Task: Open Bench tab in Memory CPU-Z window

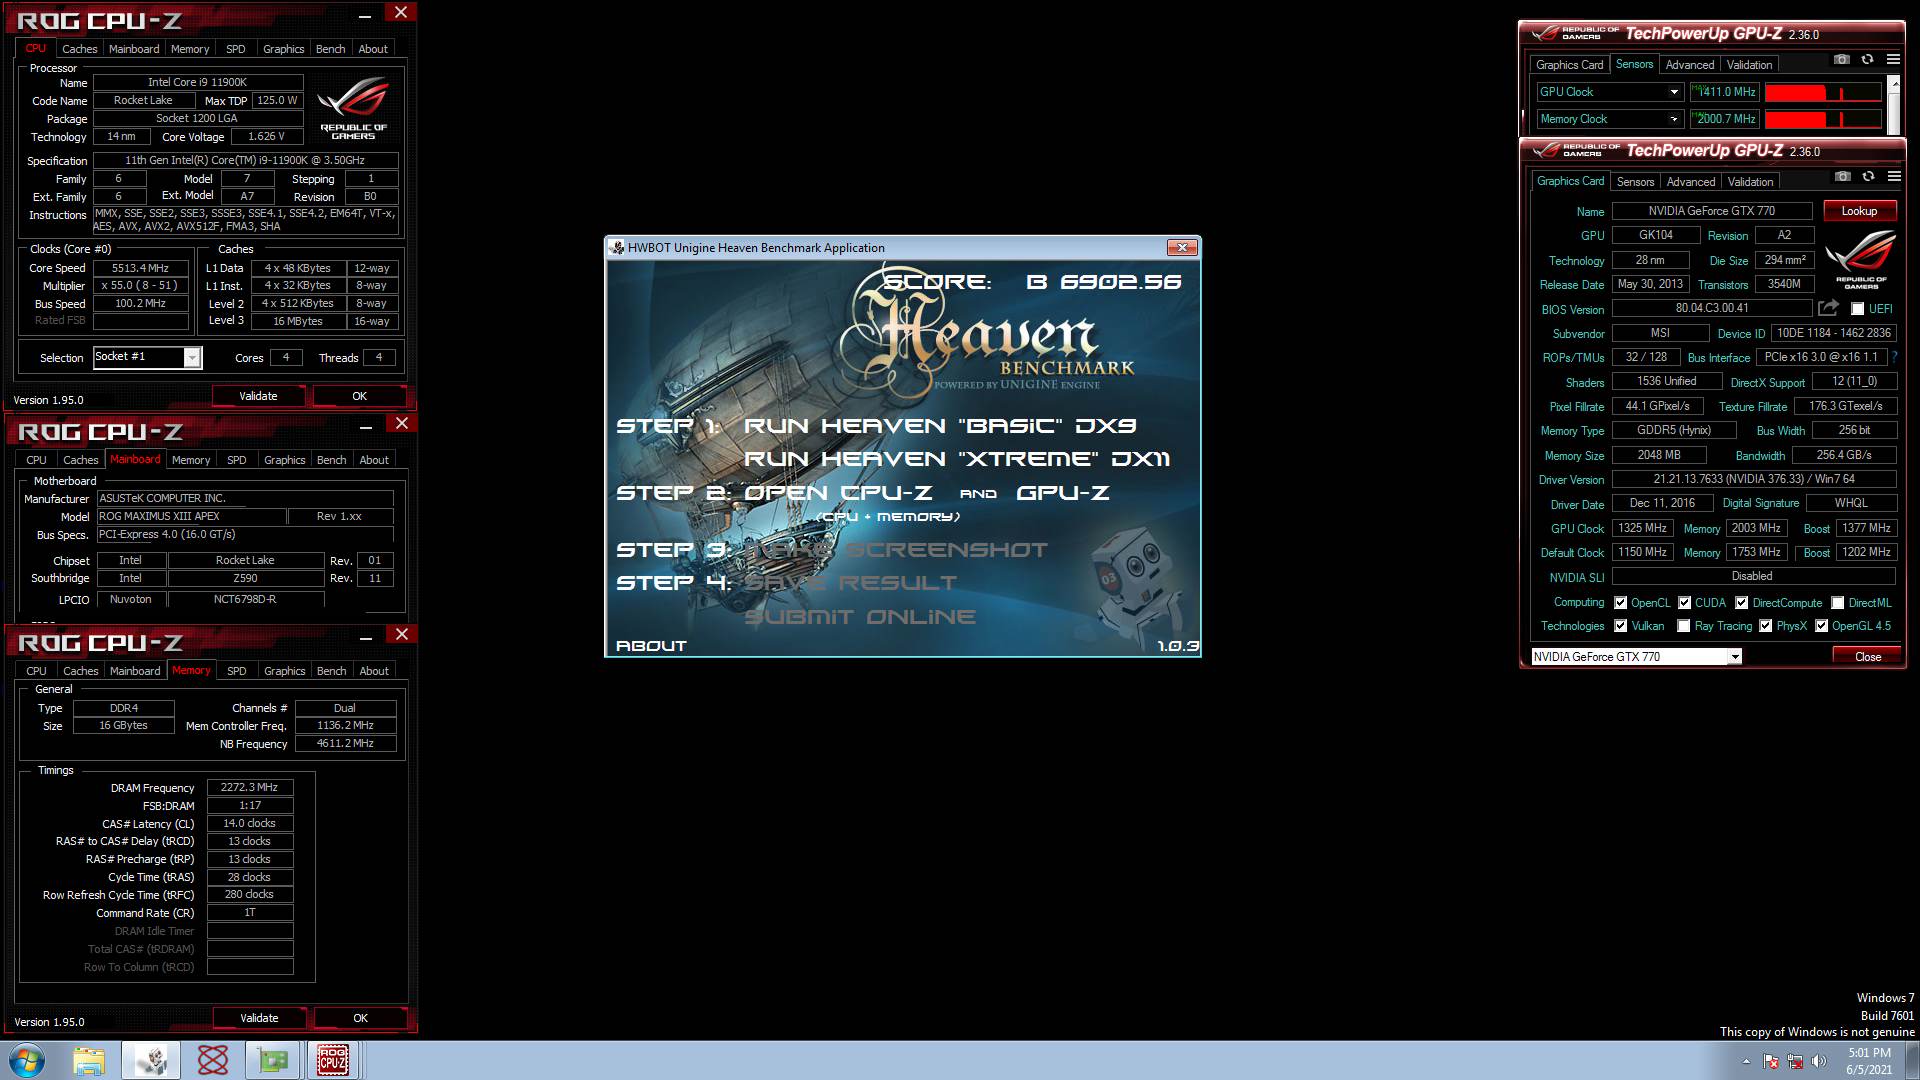Action: tap(331, 671)
